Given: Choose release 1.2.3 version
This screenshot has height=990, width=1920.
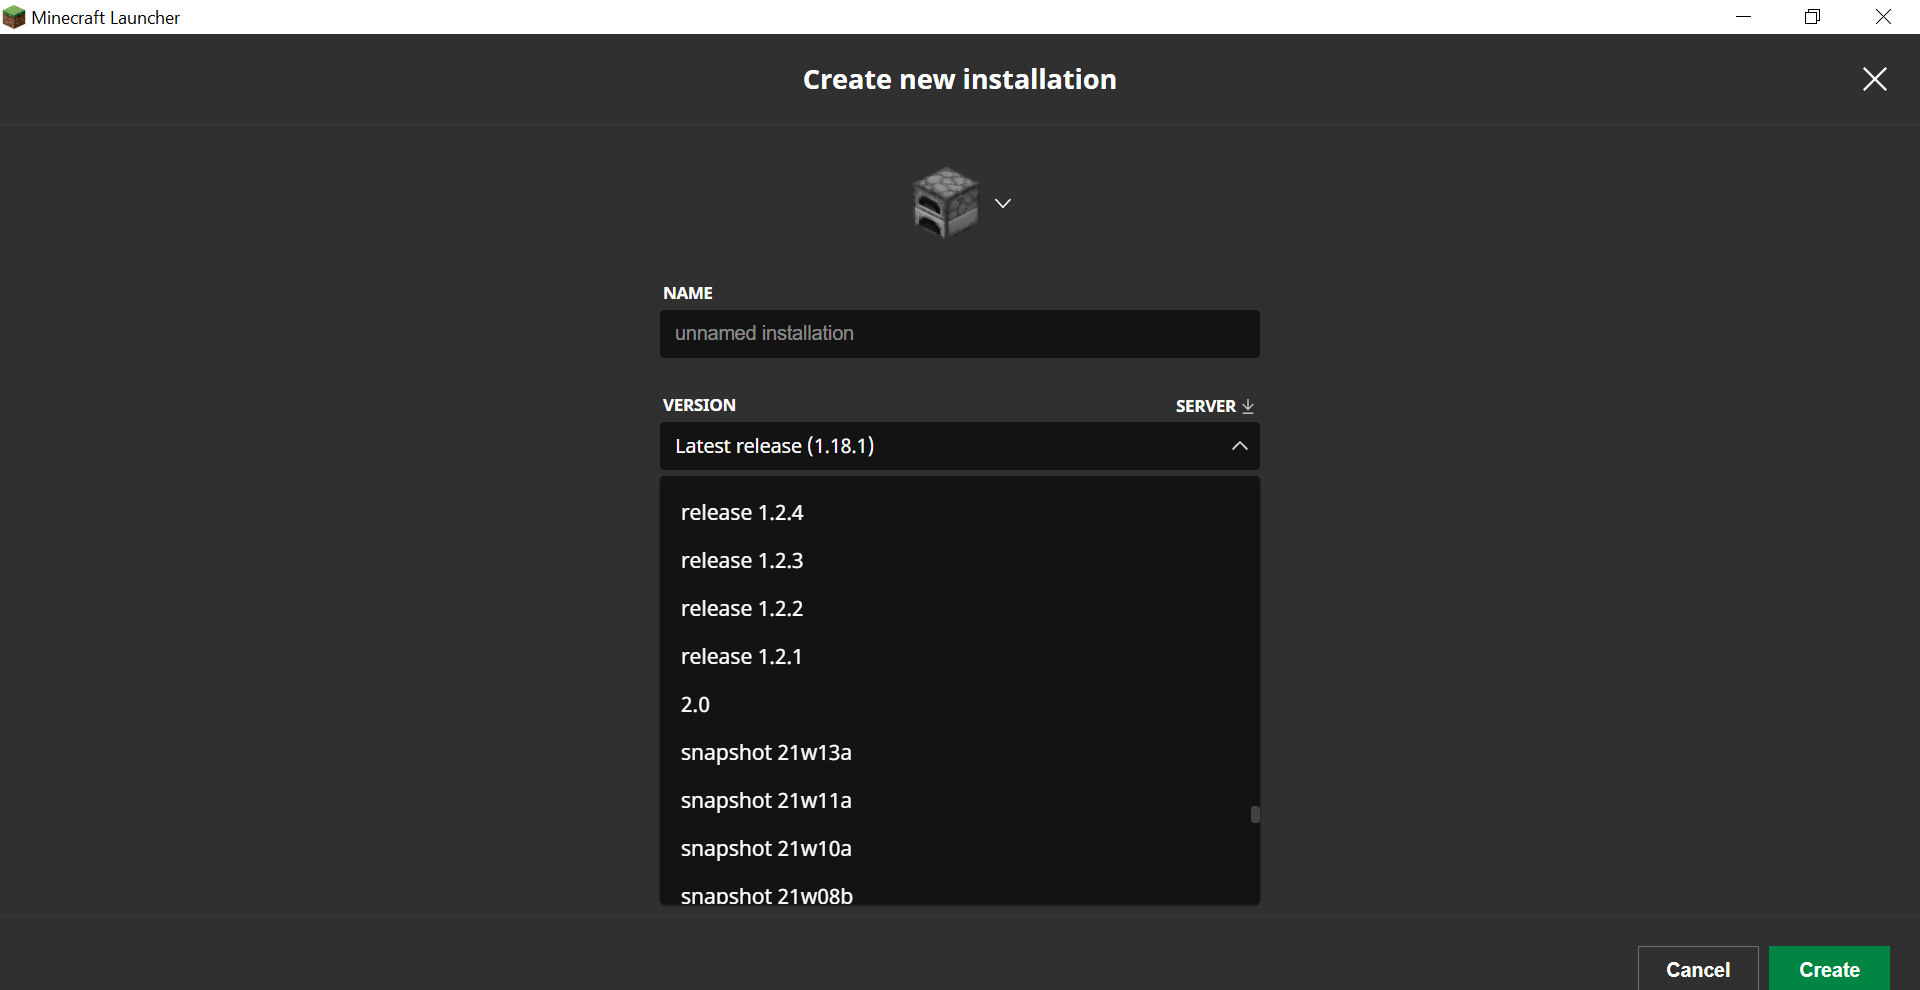Looking at the screenshot, I should [742, 561].
